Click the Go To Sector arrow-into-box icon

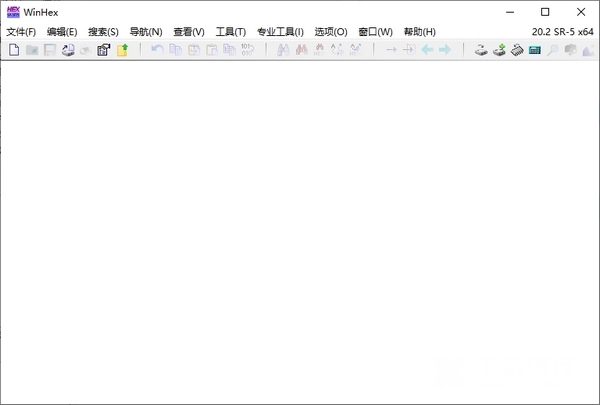point(409,50)
